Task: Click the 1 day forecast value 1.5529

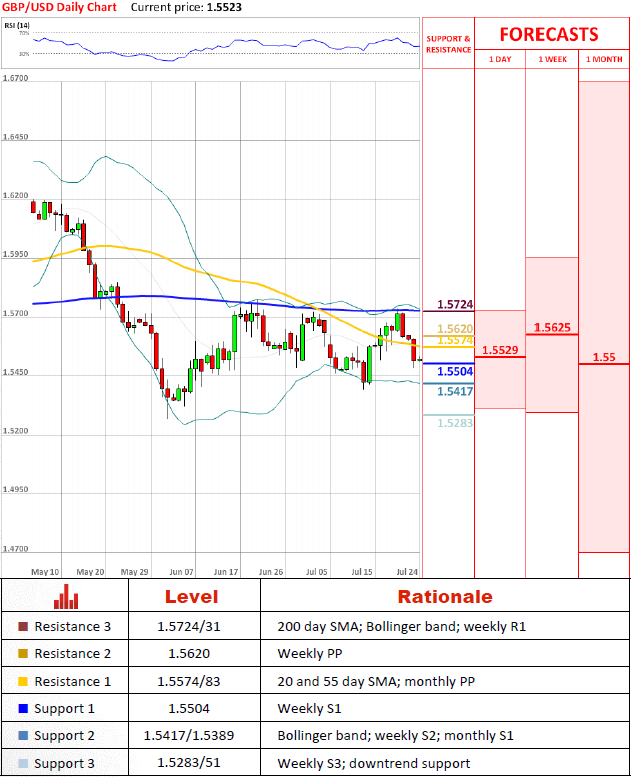Action: (x=500, y=350)
